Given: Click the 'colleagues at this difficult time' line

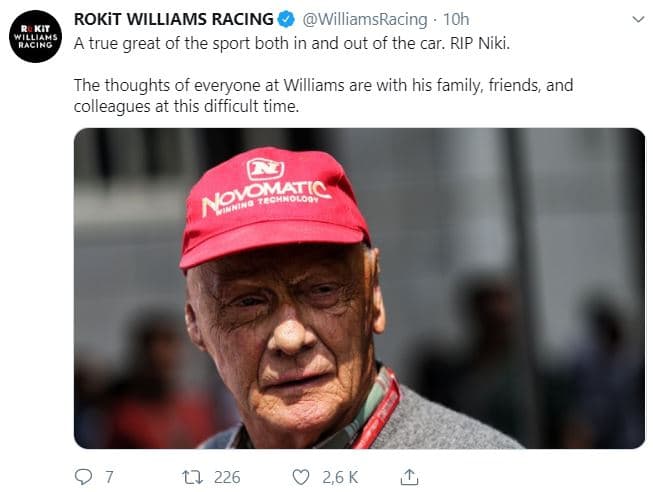Looking at the screenshot, I should coord(187,106).
